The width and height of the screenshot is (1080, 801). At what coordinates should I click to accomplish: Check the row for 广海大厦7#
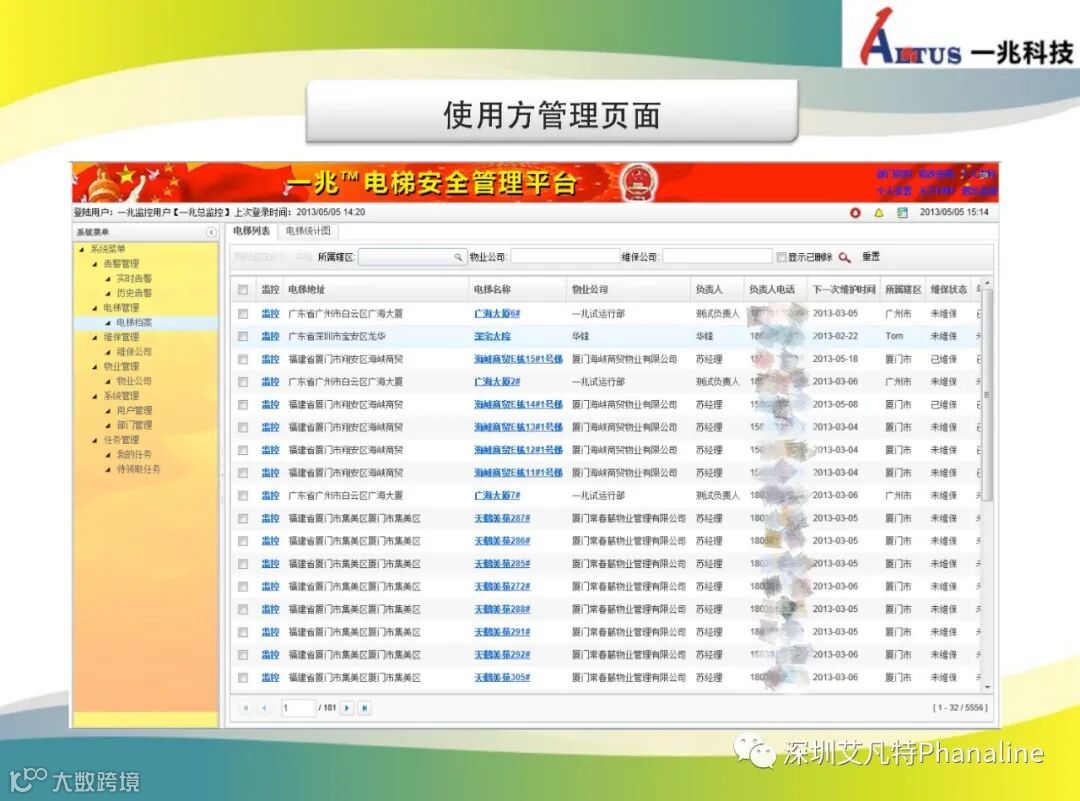tap(242, 496)
